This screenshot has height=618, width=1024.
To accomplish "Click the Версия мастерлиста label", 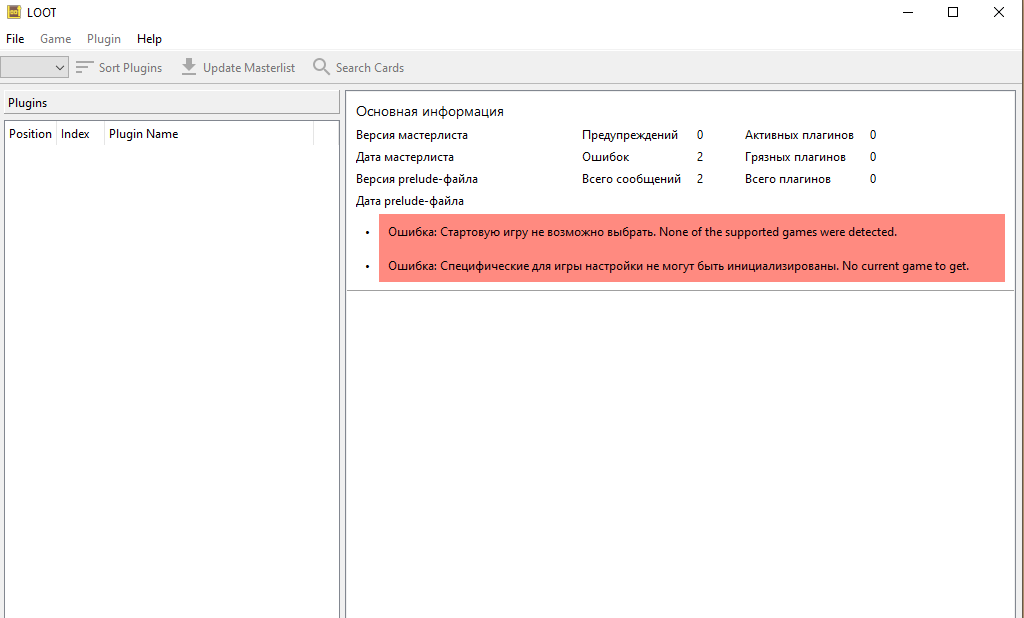I will click(x=411, y=135).
